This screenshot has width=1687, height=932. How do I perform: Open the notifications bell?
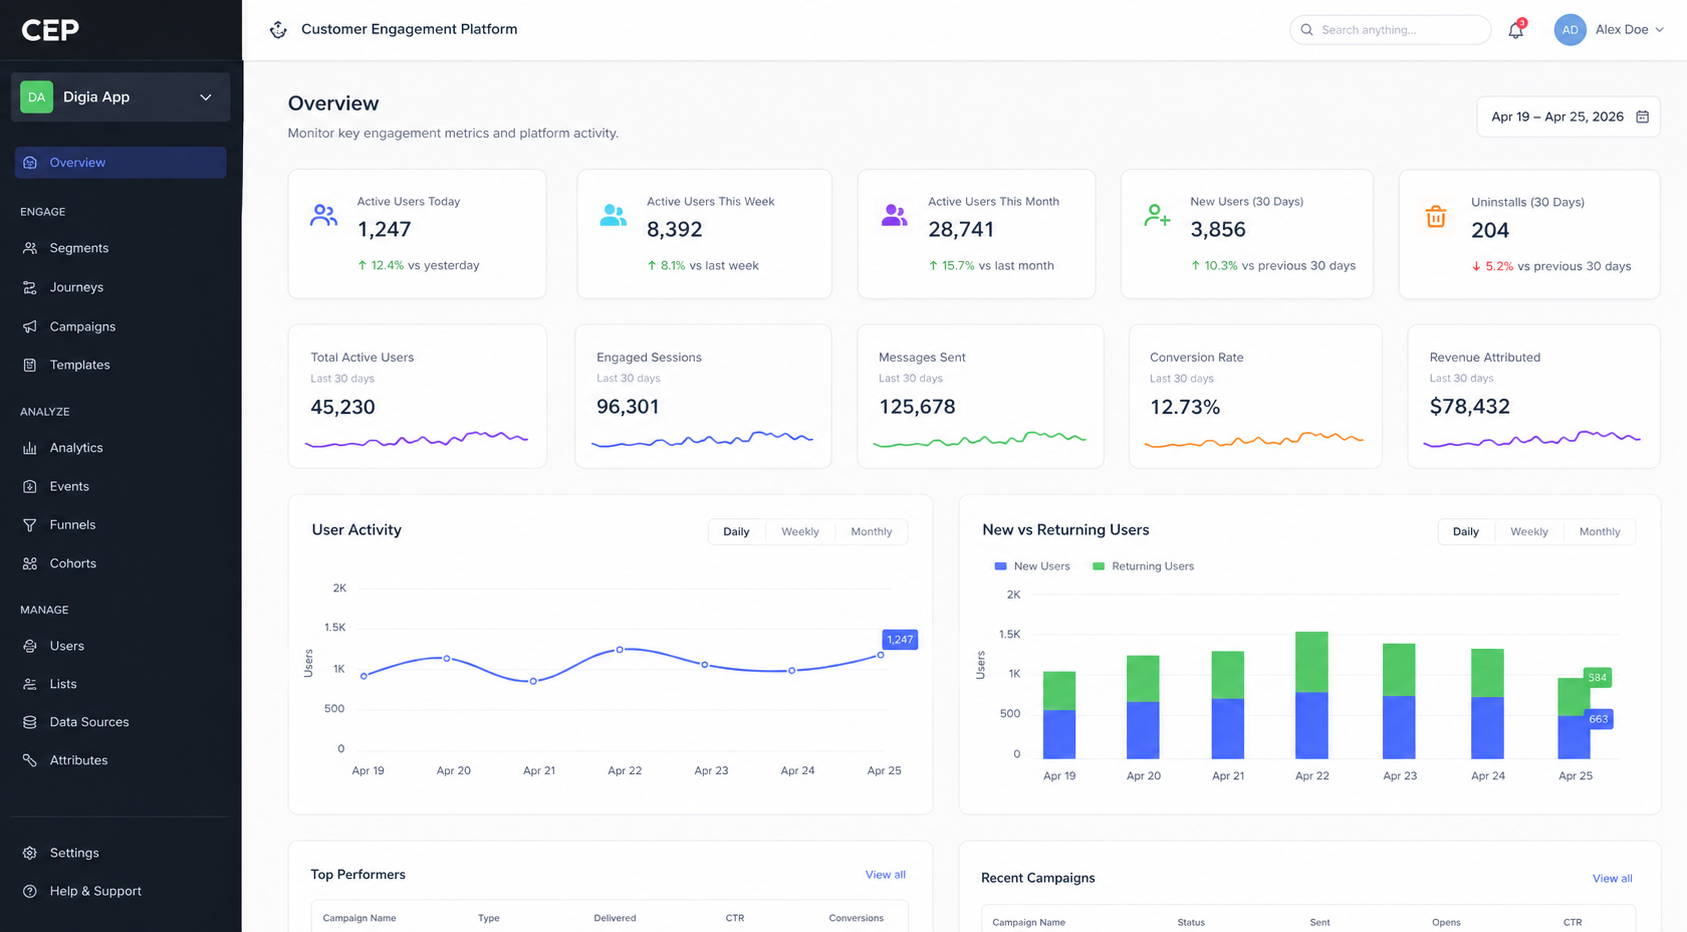pyautogui.click(x=1515, y=29)
